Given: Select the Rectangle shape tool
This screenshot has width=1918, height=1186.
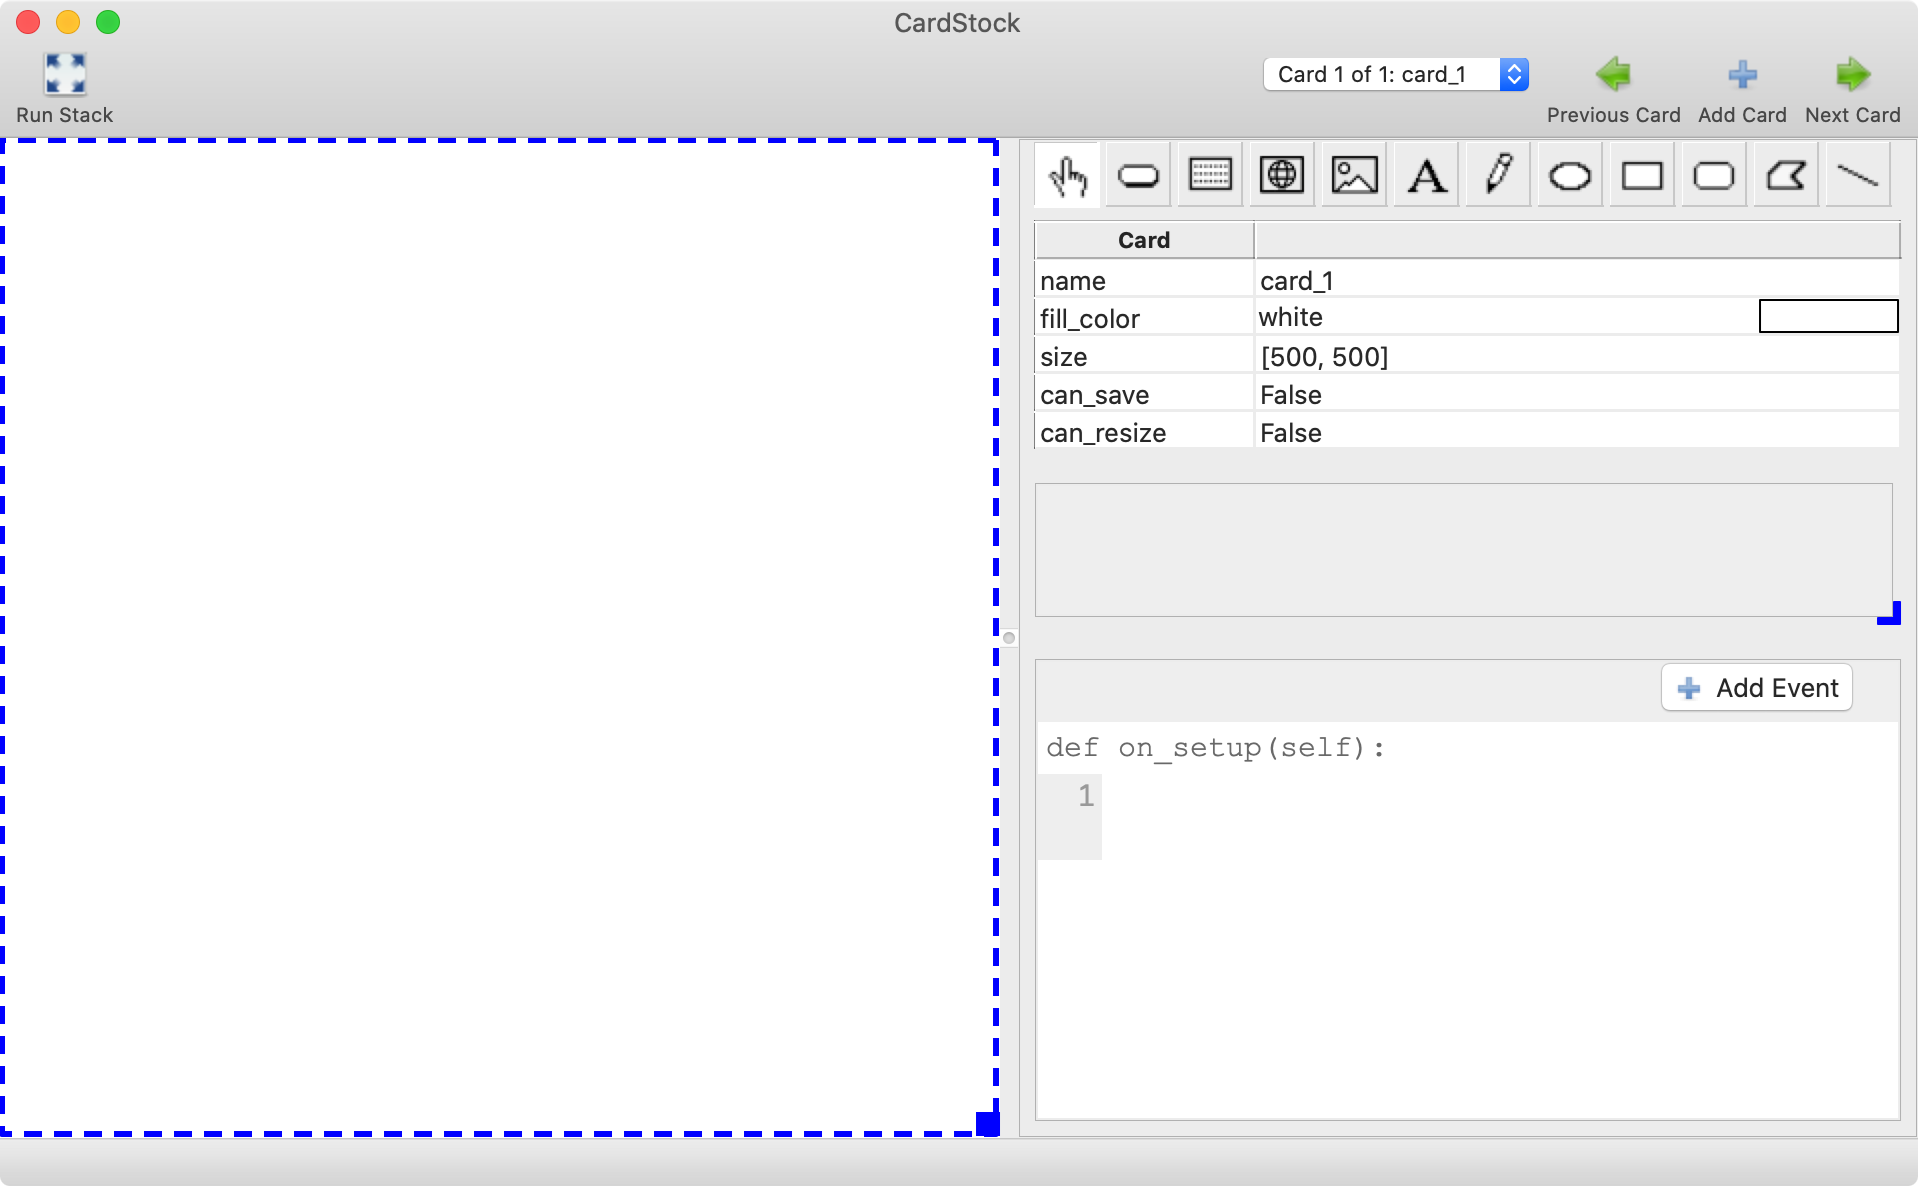Looking at the screenshot, I should click(1642, 176).
